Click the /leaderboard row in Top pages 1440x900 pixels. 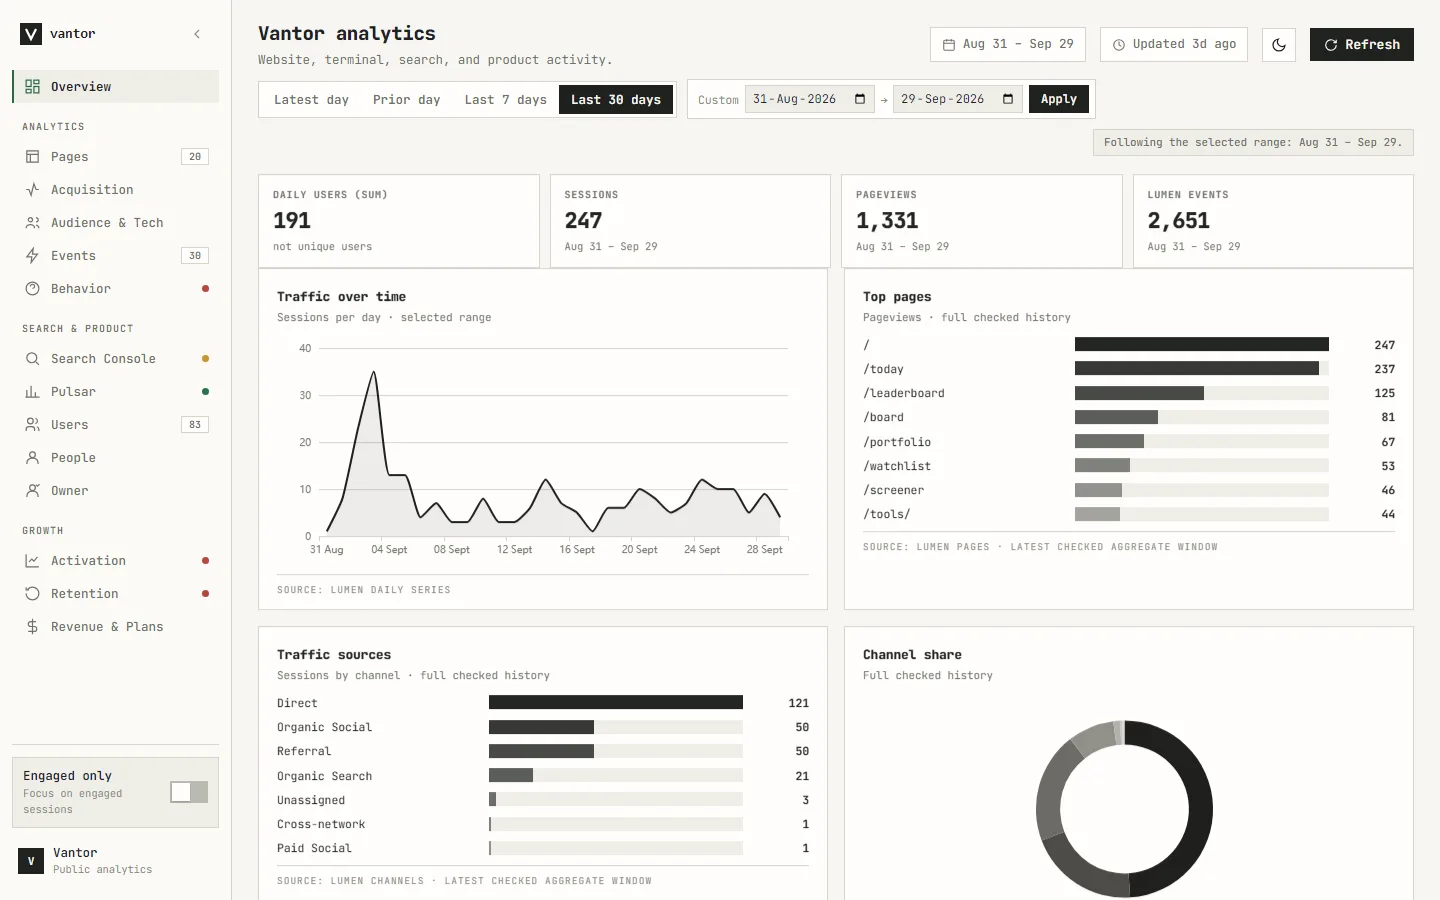point(1129,394)
